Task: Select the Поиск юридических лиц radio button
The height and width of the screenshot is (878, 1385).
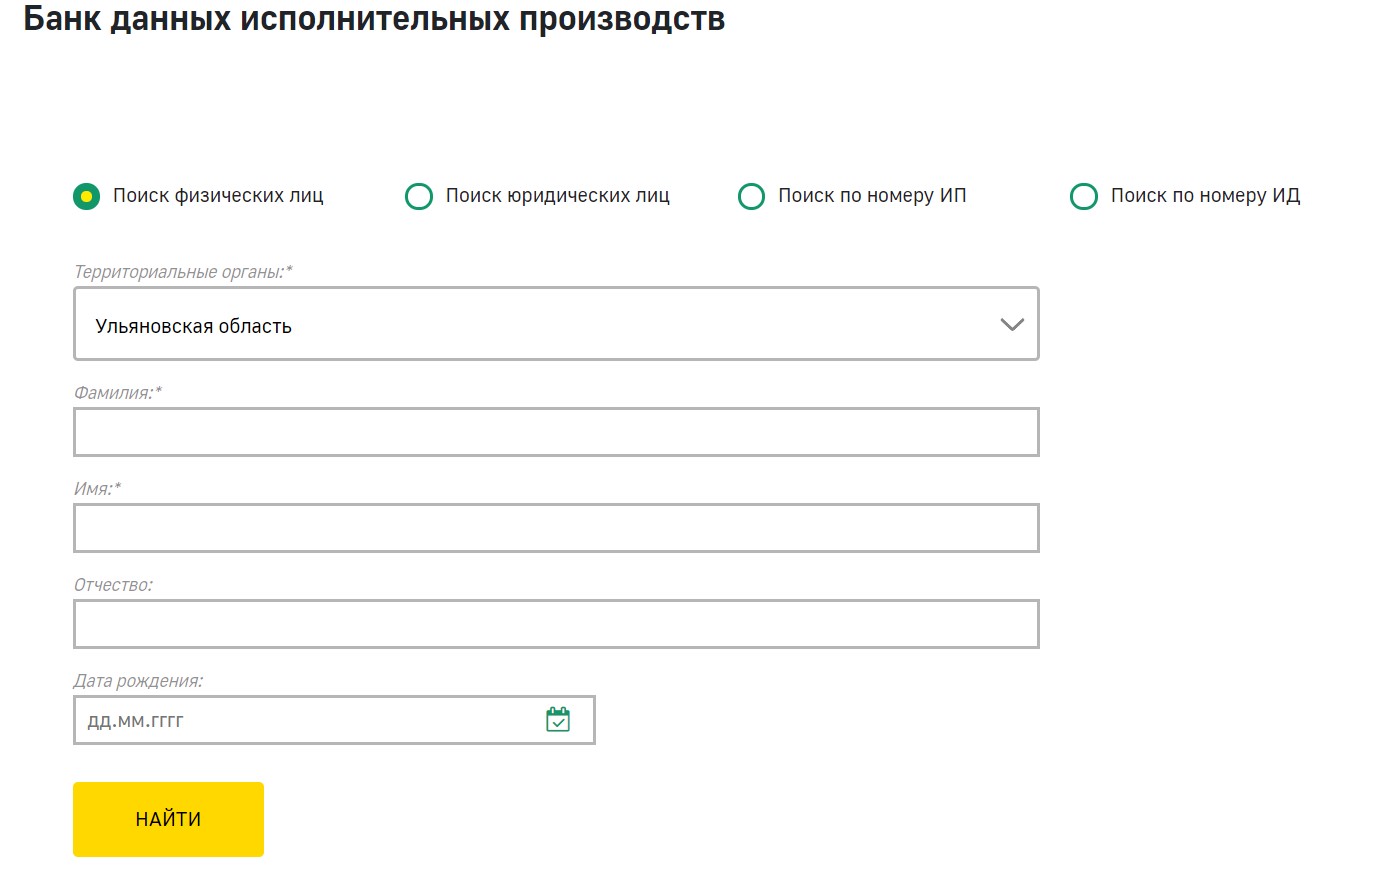Action: [419, 196]
